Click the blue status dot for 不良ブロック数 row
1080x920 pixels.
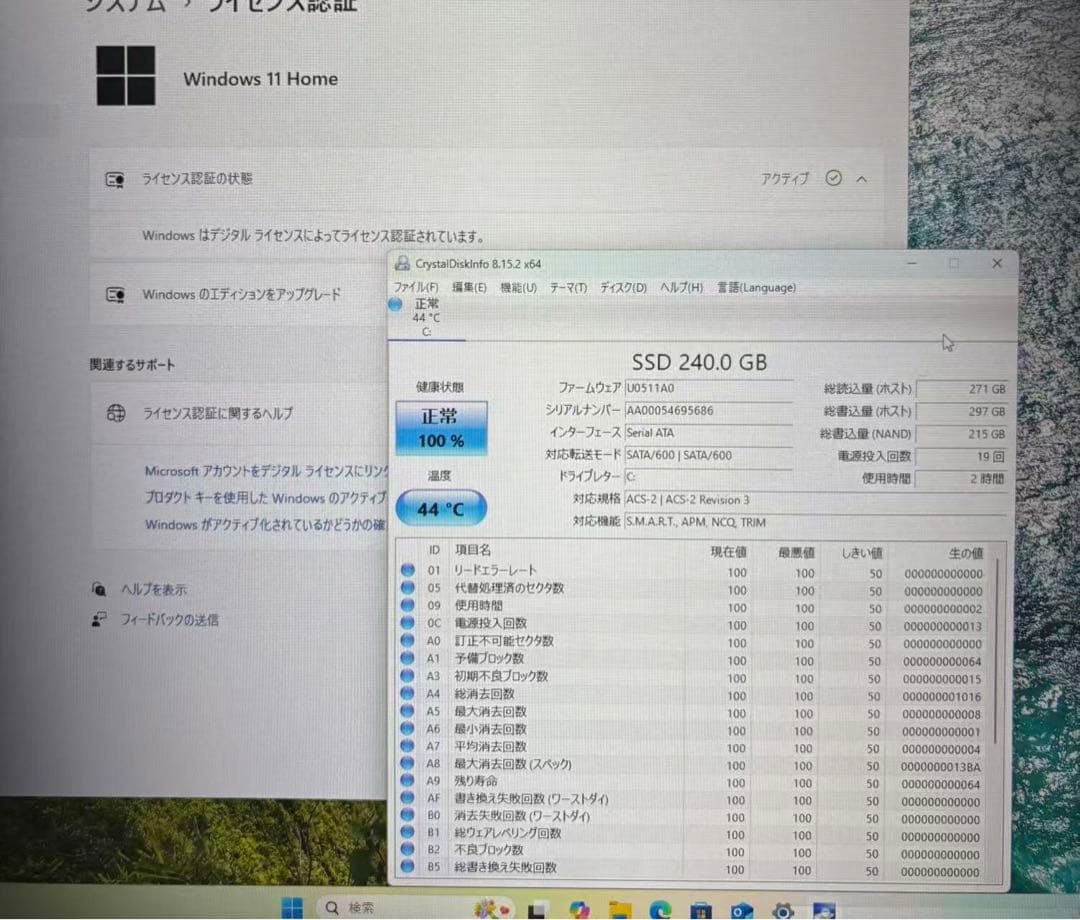coord(406,850)
